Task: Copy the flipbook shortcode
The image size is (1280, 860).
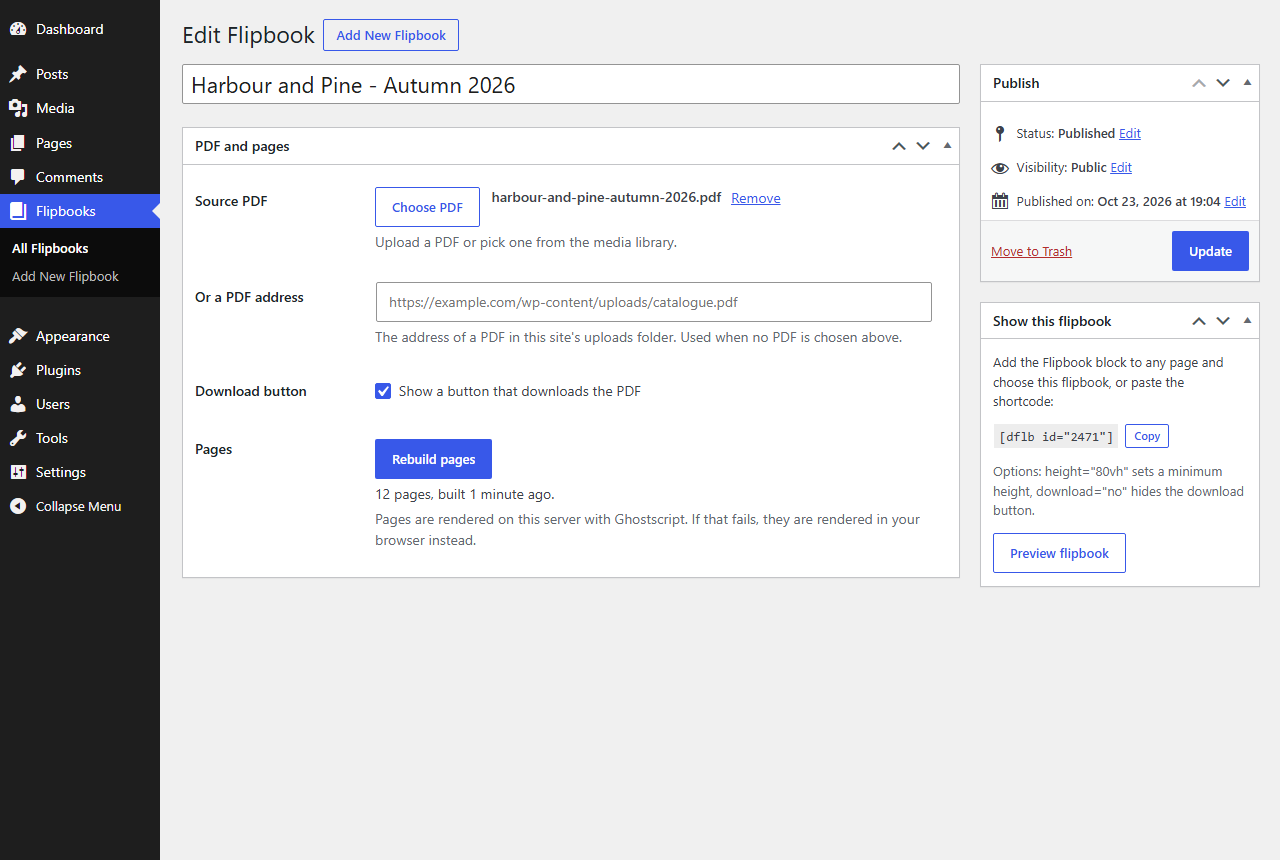Action: [1147, 436]
